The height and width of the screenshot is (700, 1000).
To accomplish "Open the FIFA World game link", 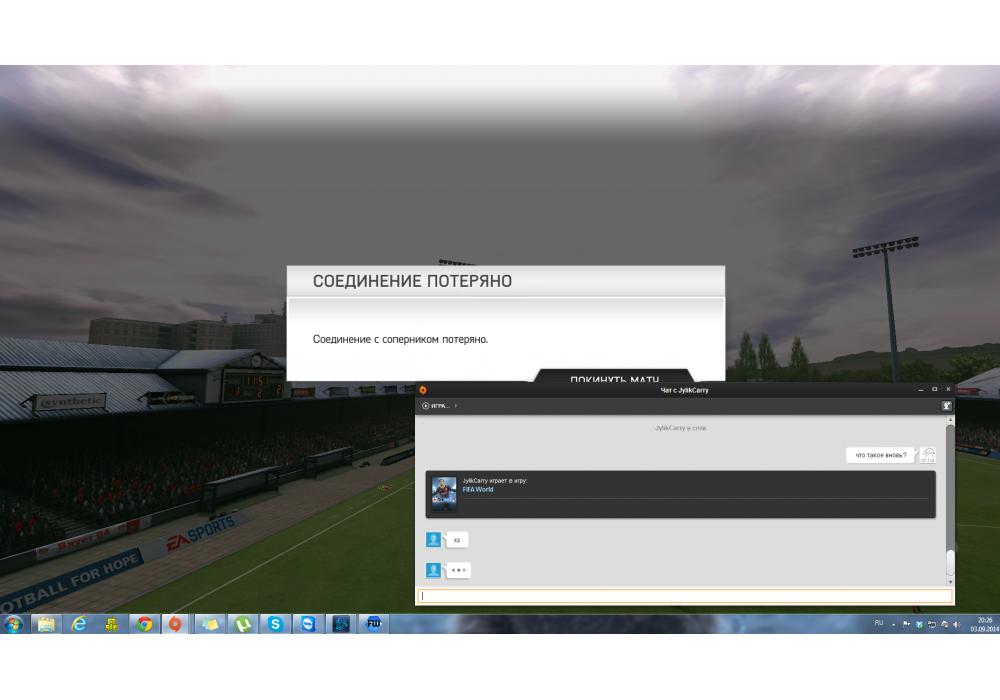I will [x=477, y=489].
